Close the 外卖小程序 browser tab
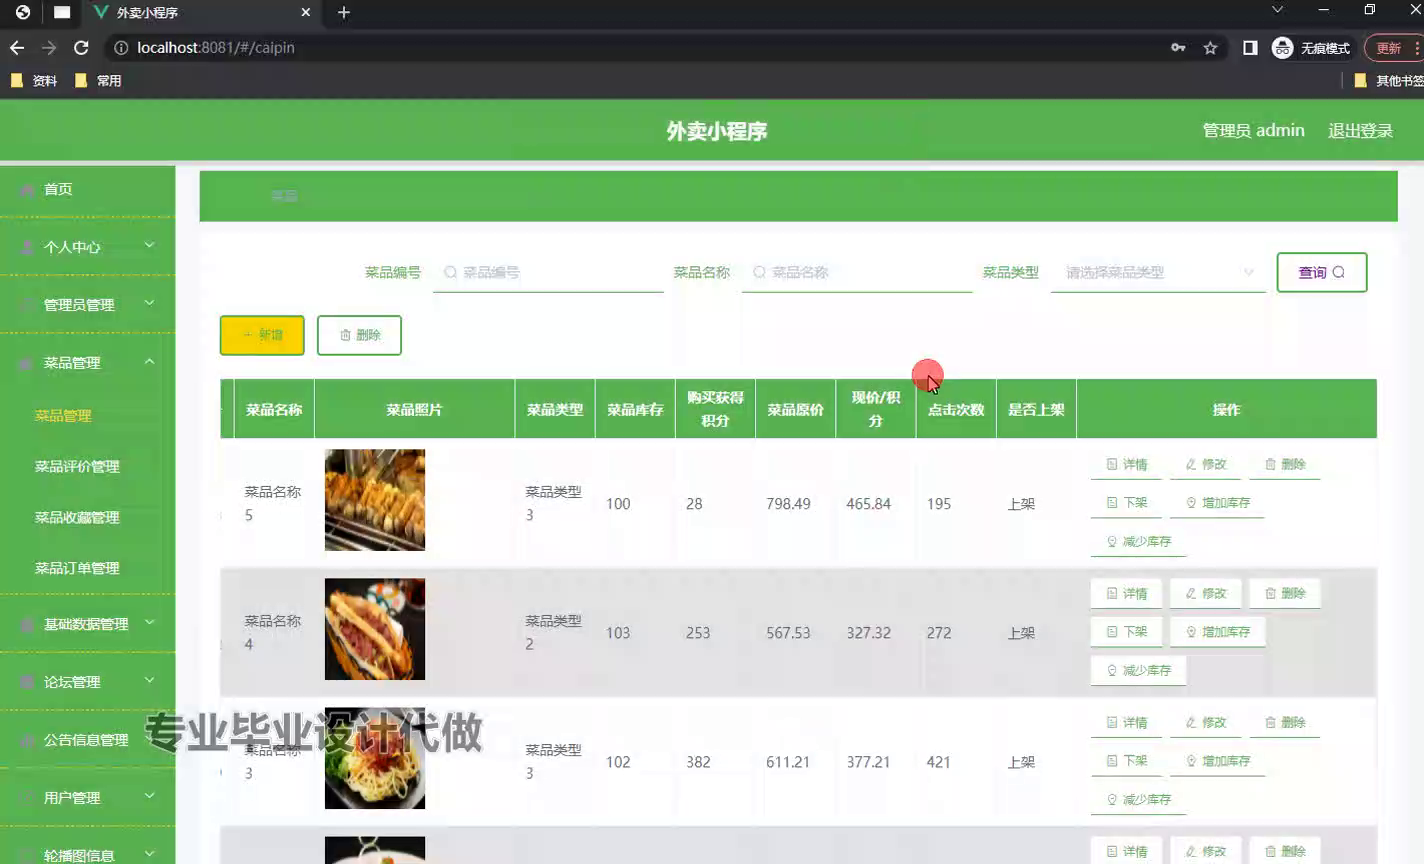The height and width of the screenshot is (864, 1424). point(306,12)
